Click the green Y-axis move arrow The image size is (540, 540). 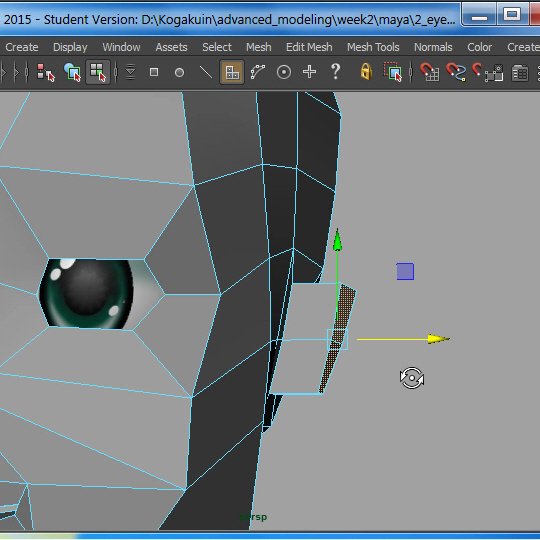click(338, 240)
